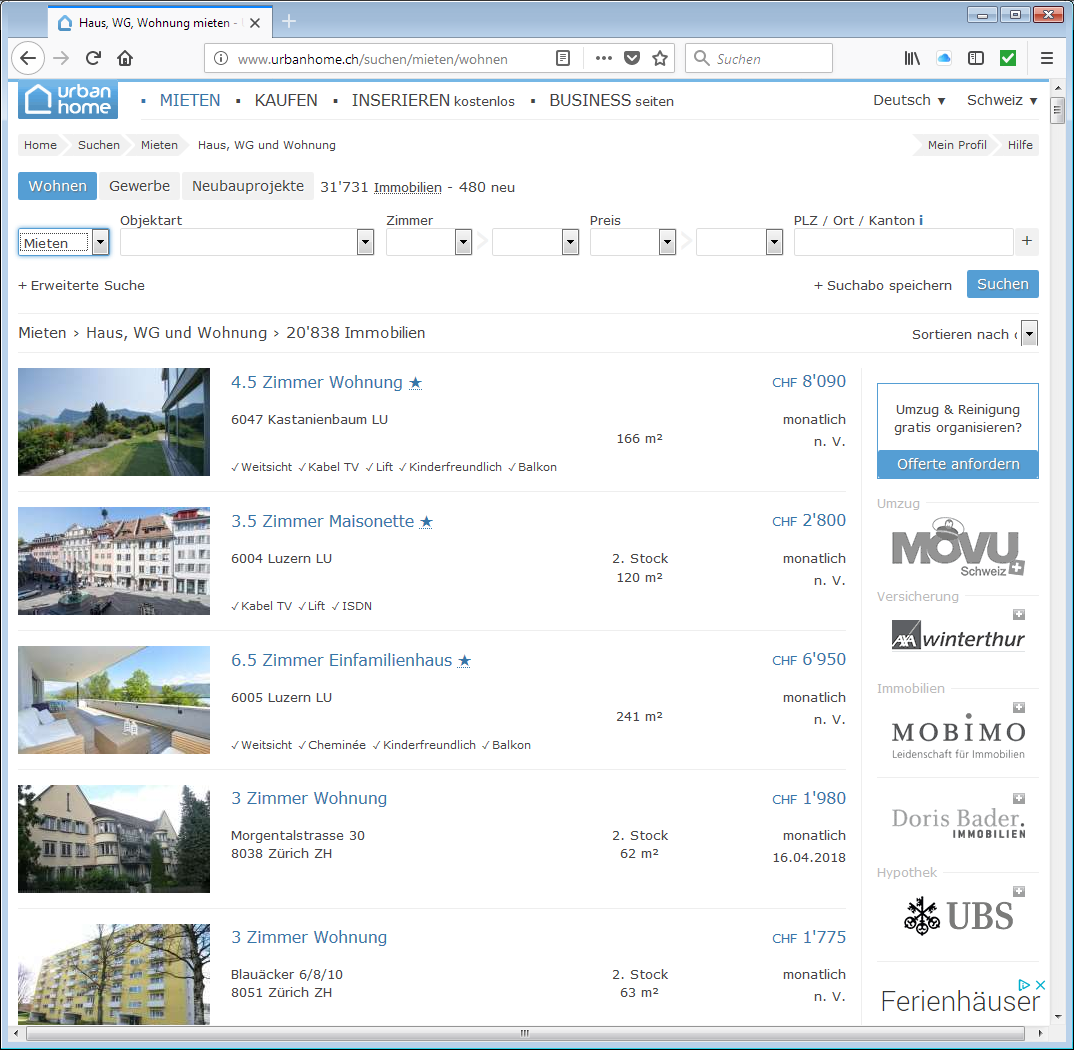Switch to the Gewerbe tab

(139, 186)
